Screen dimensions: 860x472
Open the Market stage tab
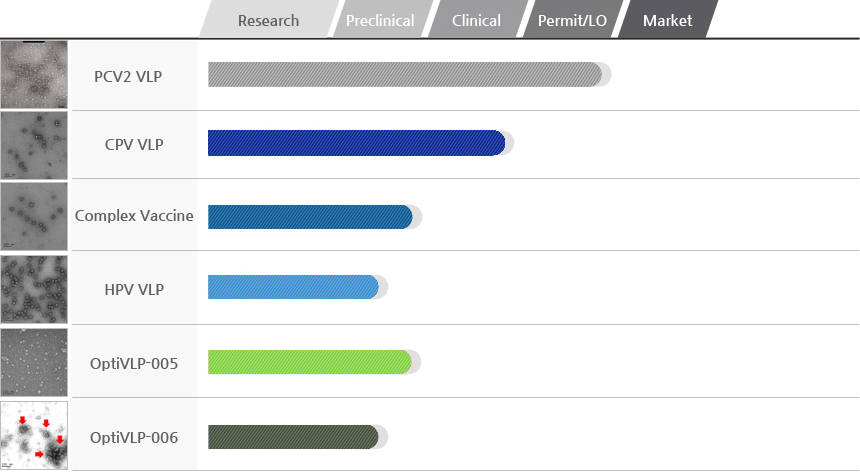click(667, 19)
